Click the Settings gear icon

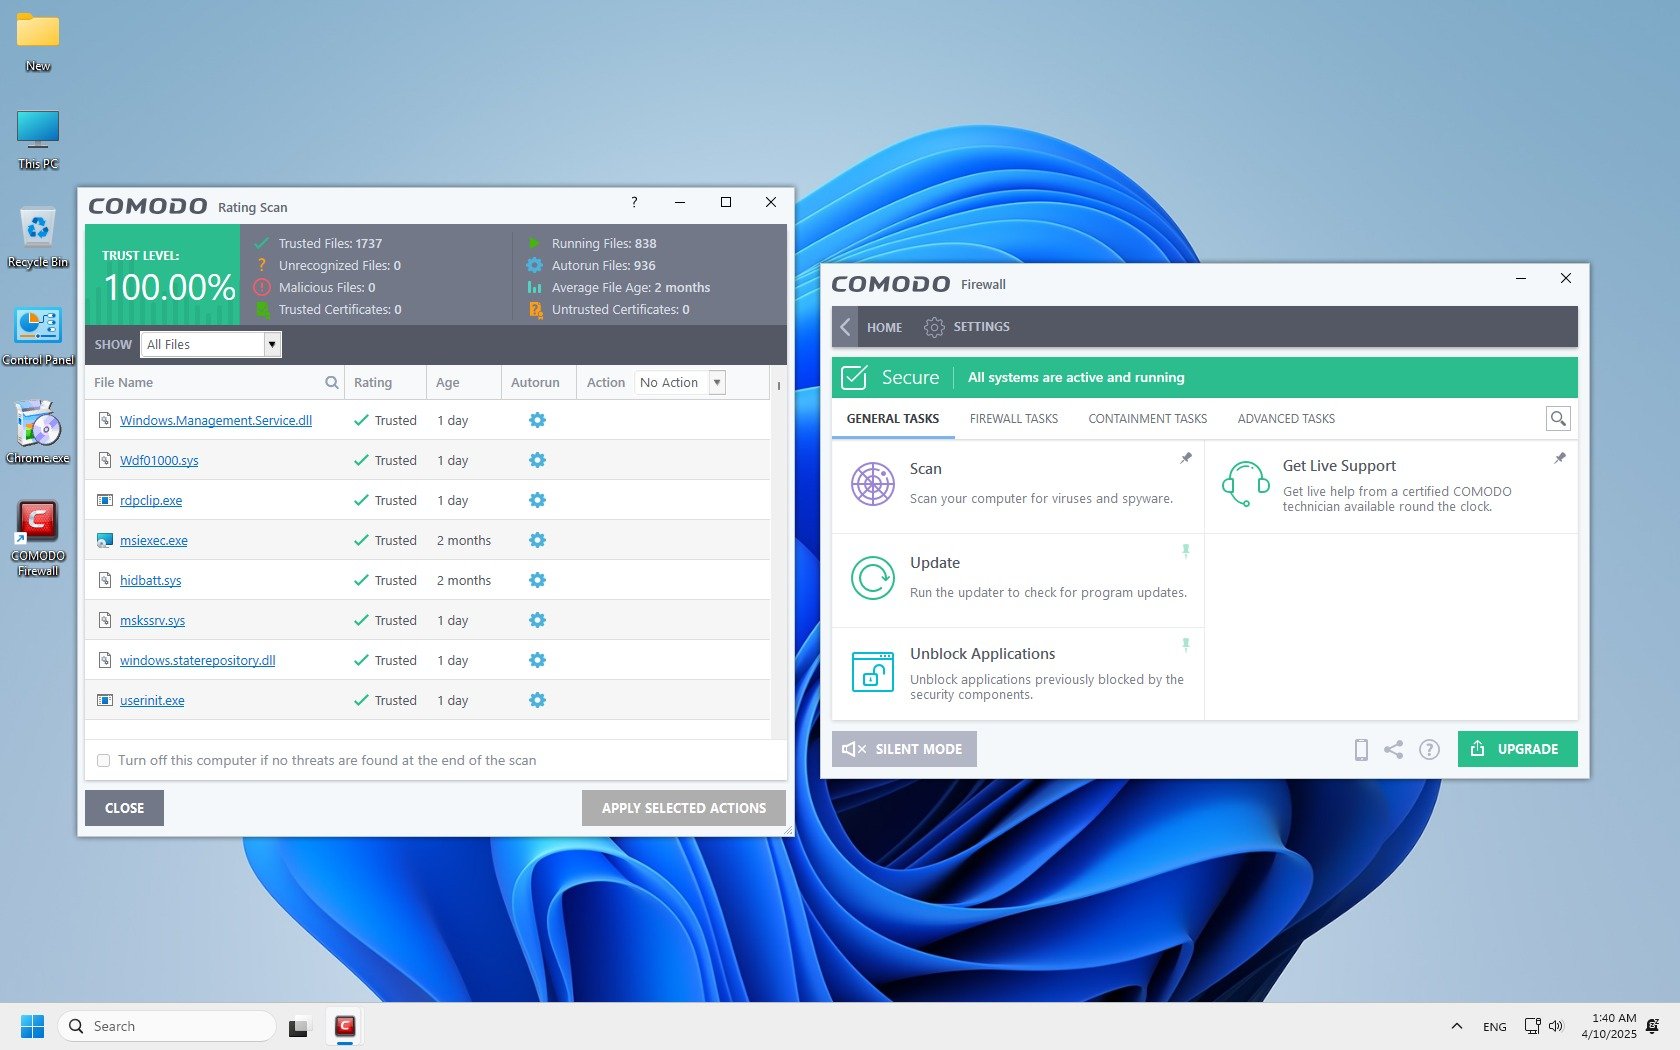934,327
